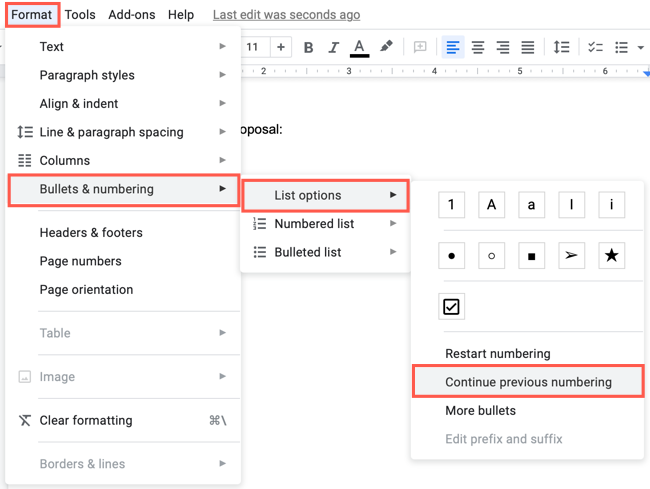
Task: Select the checkbox list style
Action: click(x=451, y=306)
